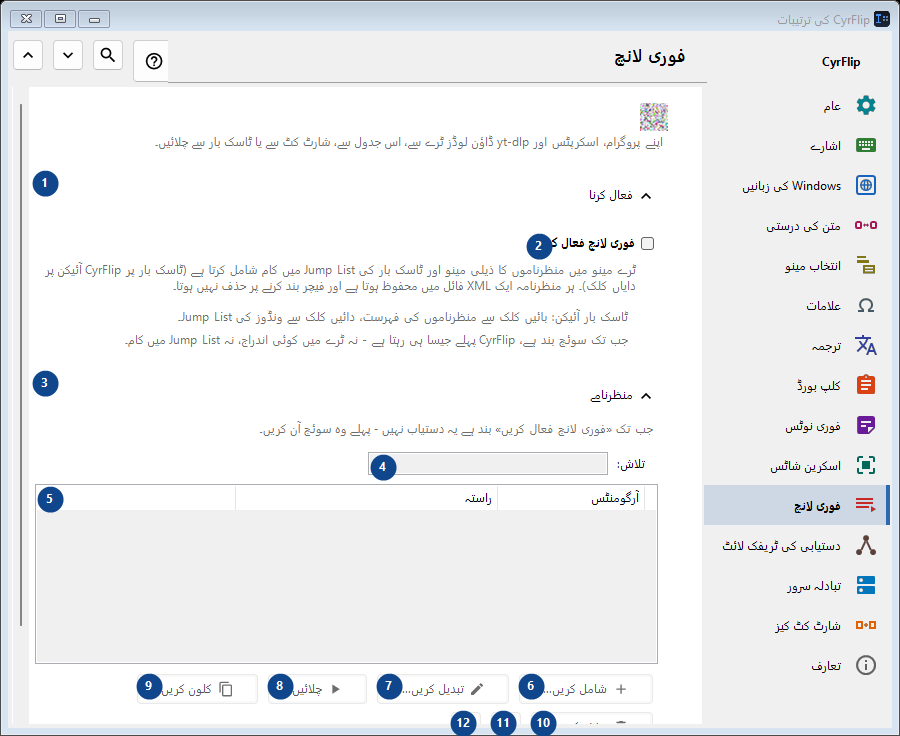The width and height of the screenshot is (900, 736).
Task: Click the تبدیل کریں... (Edit) button
Action: pos(443,689)
